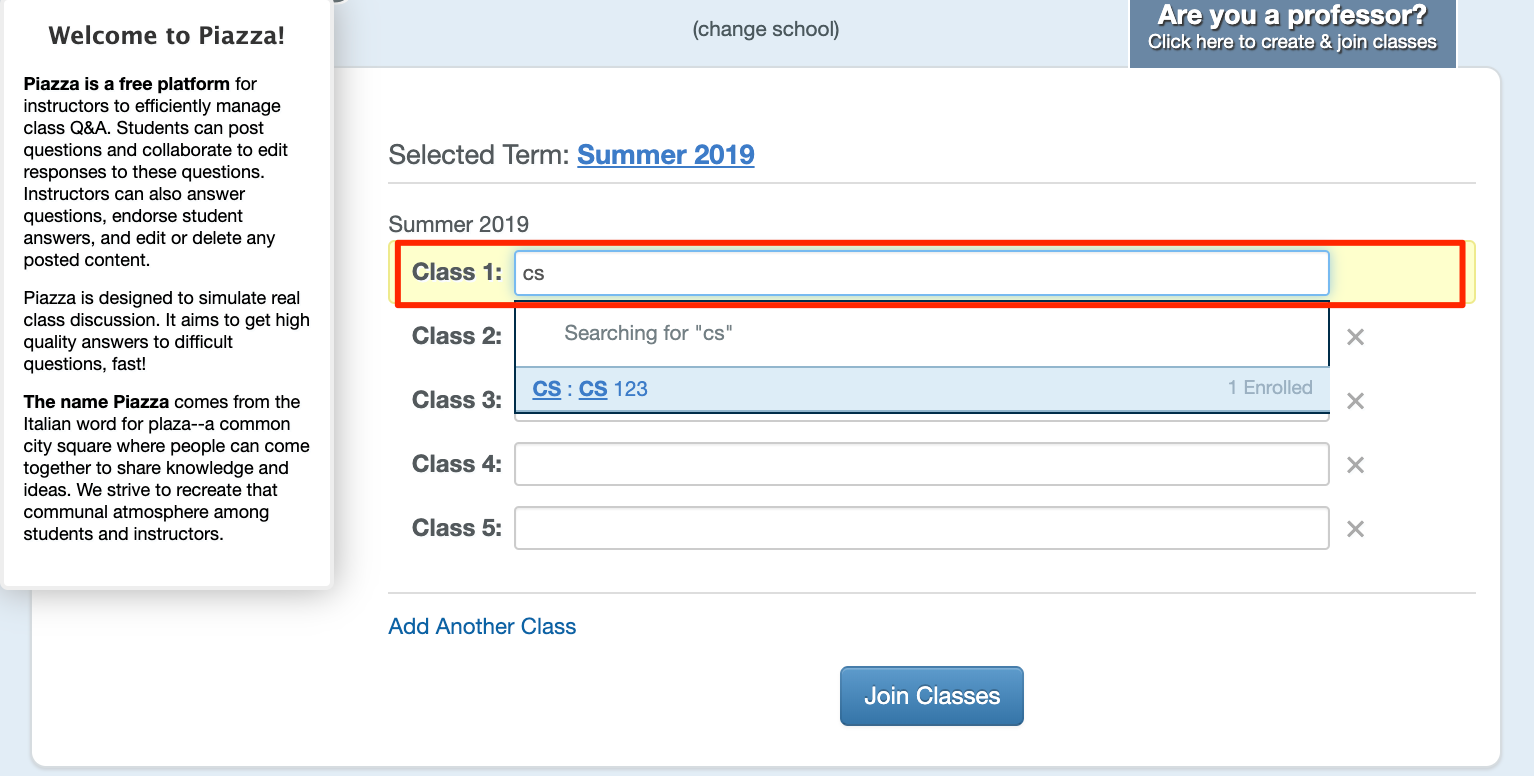
Task: Click the Welcome to Piazza! heading
Action: 166,36
